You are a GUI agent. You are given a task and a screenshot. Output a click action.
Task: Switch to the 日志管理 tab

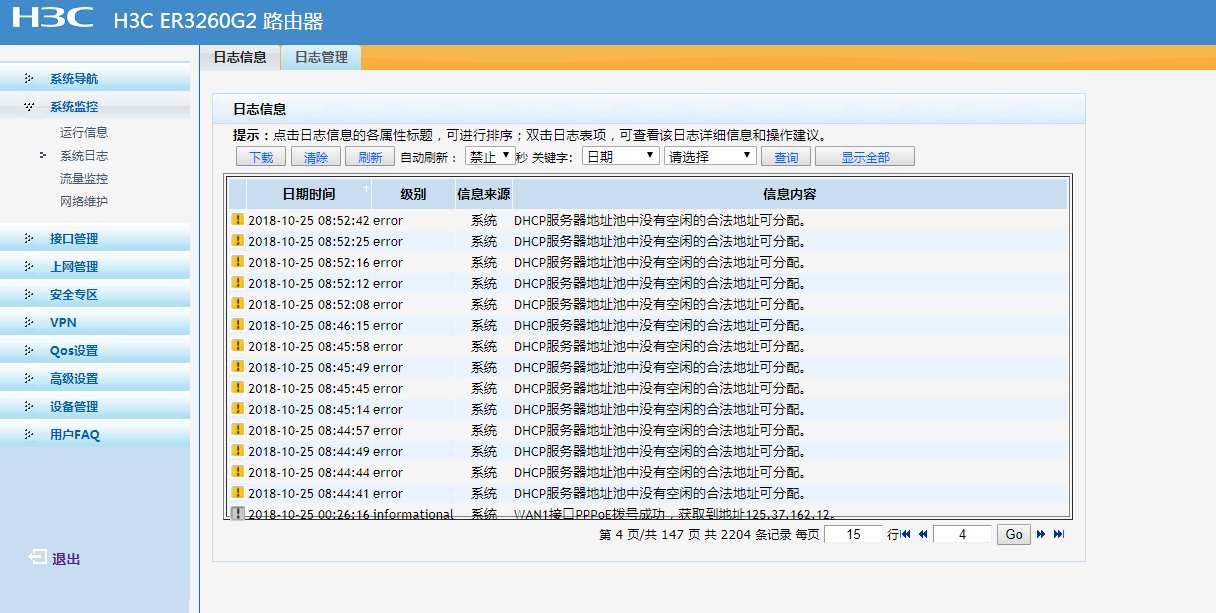[321, 58]
